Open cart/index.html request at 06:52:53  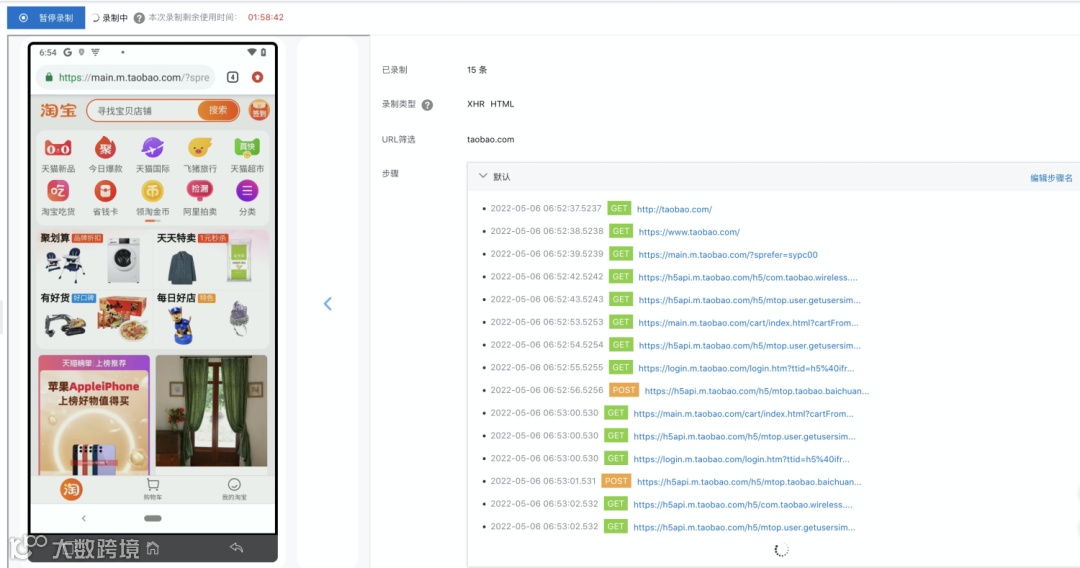click(x=748, y=323)
